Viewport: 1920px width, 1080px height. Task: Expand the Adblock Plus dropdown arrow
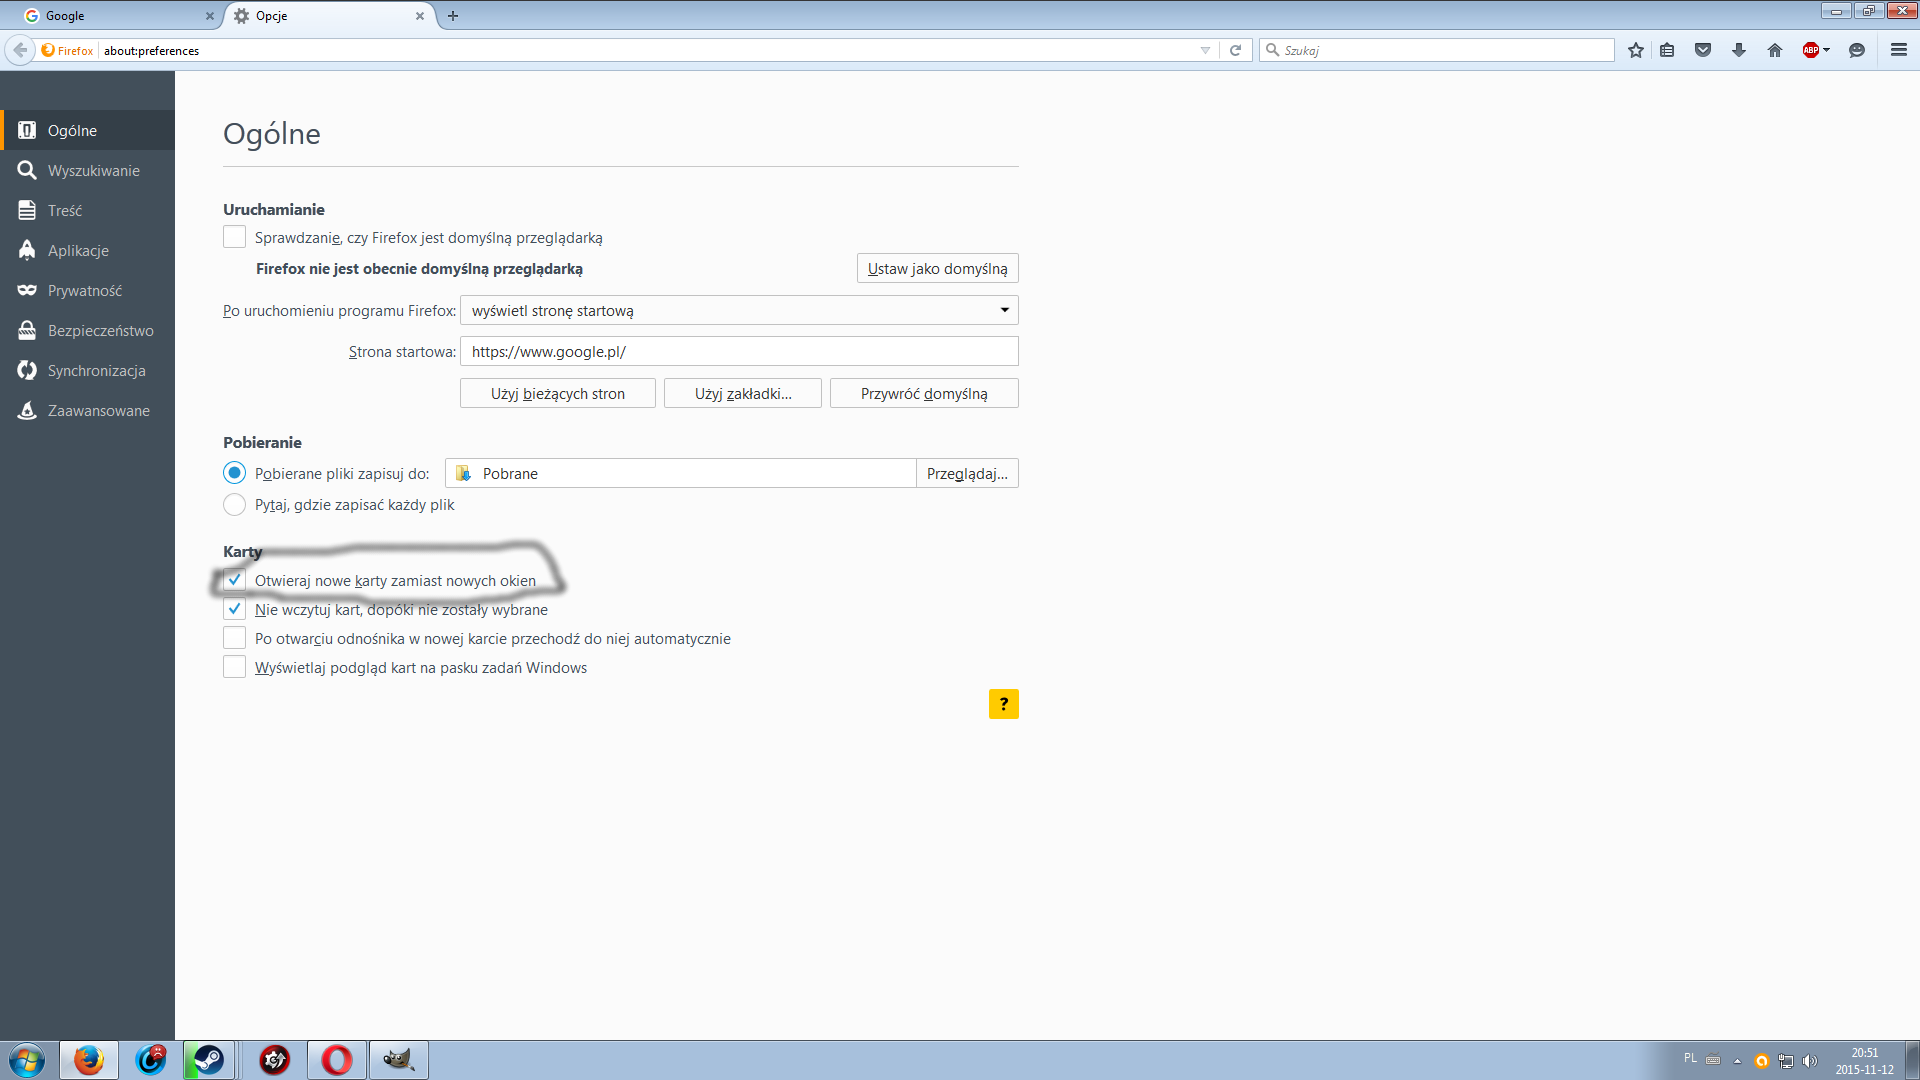1827,50
